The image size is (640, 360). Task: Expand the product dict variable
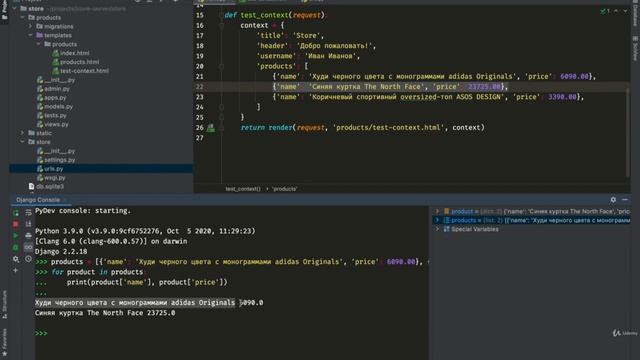437,211
